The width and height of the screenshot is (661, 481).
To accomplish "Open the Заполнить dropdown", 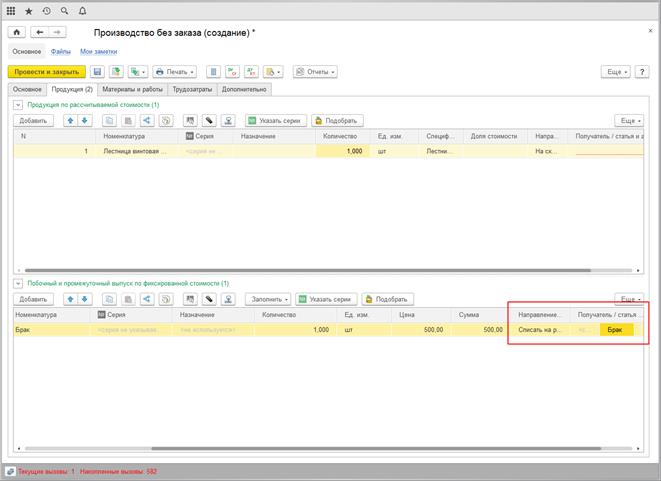I will (x=271, y=299).
